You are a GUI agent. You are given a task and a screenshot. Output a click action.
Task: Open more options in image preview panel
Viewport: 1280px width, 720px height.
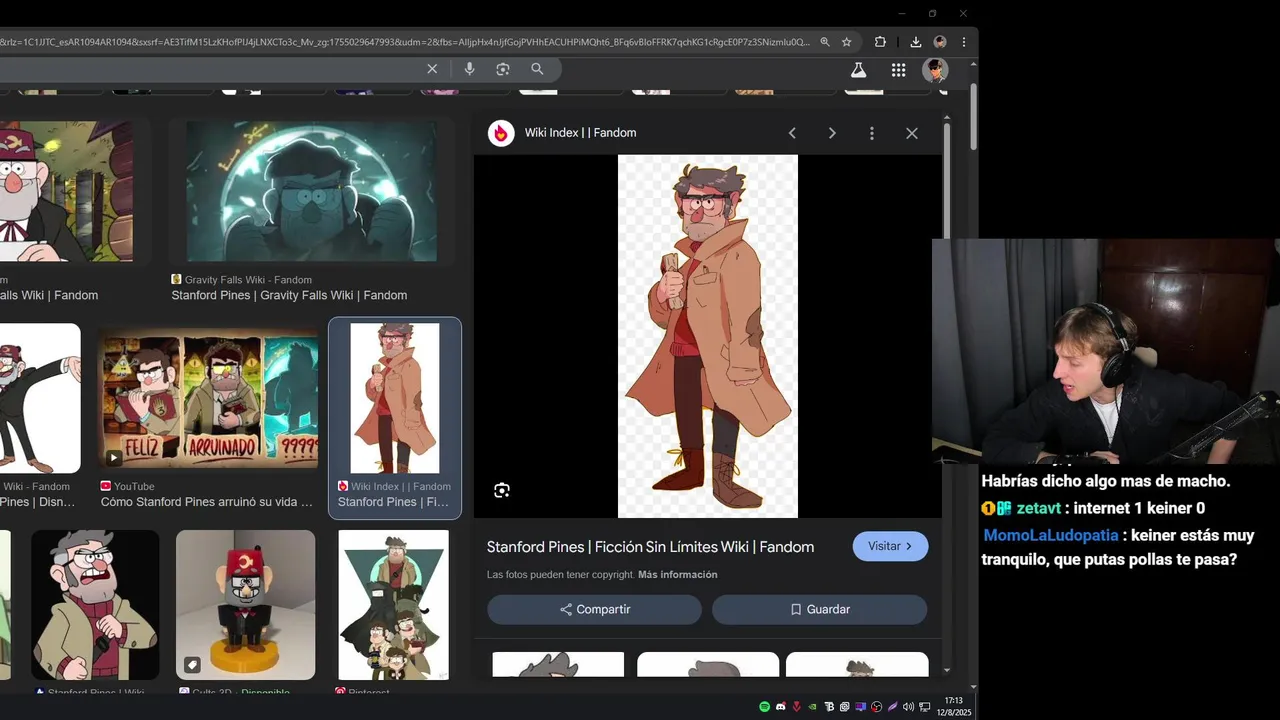pyautogui.click(x=872, y=133)
